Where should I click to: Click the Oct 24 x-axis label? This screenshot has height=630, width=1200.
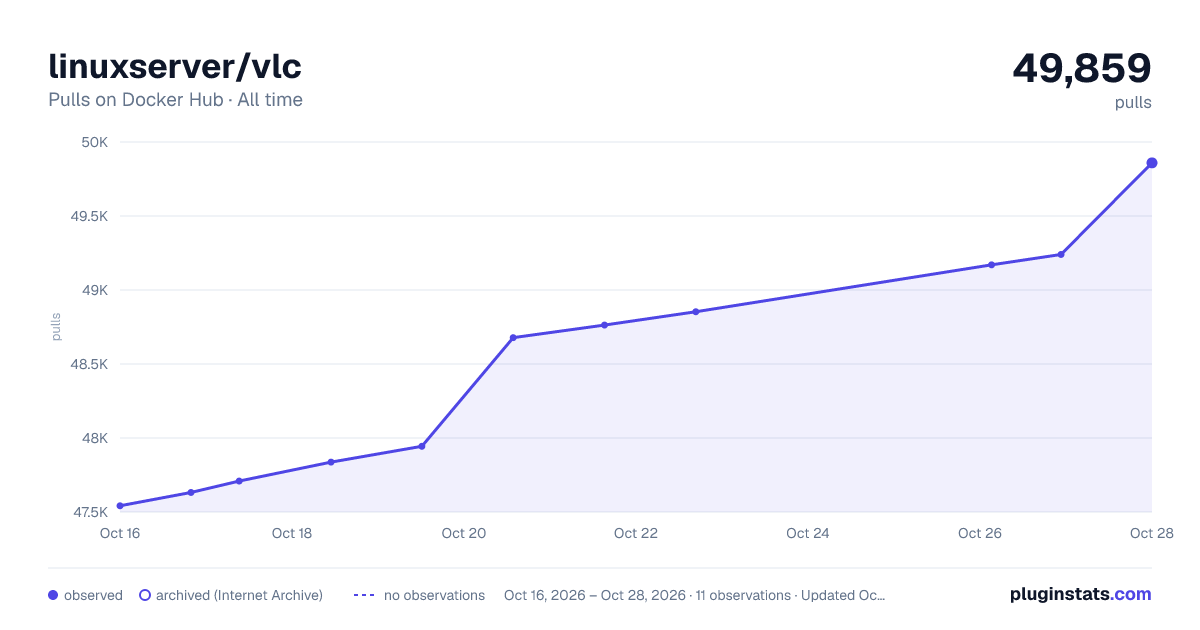[808, 534]
